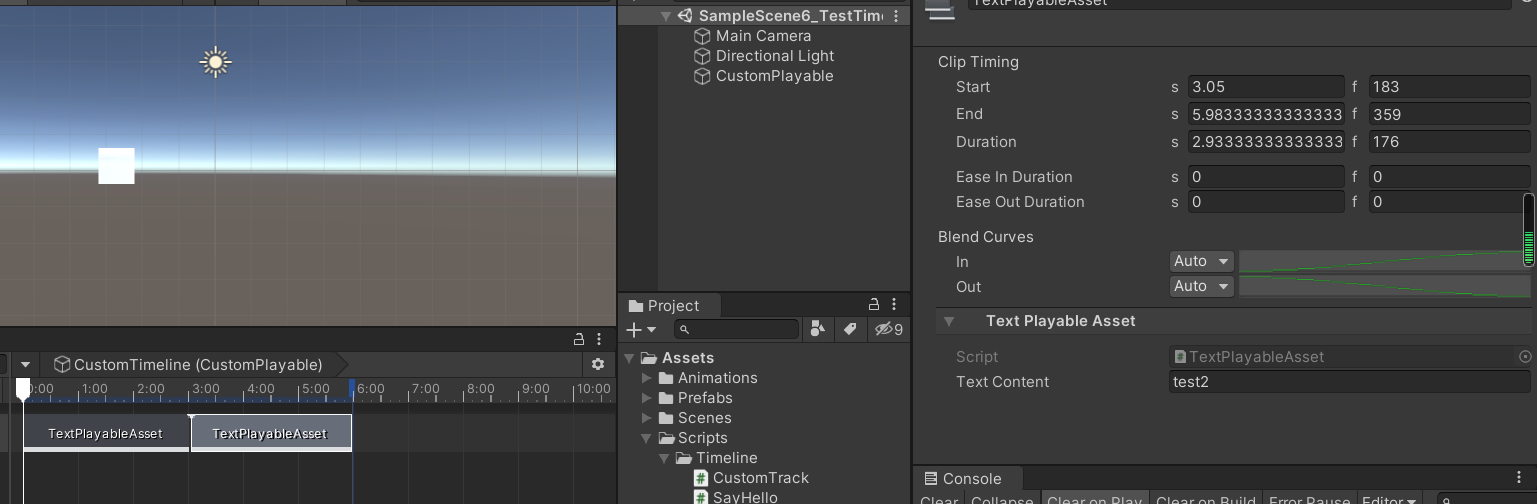This screenshot has height=504, width=1537.
Task: Expand the Scenes folder
Action: [x=647, y=418]
